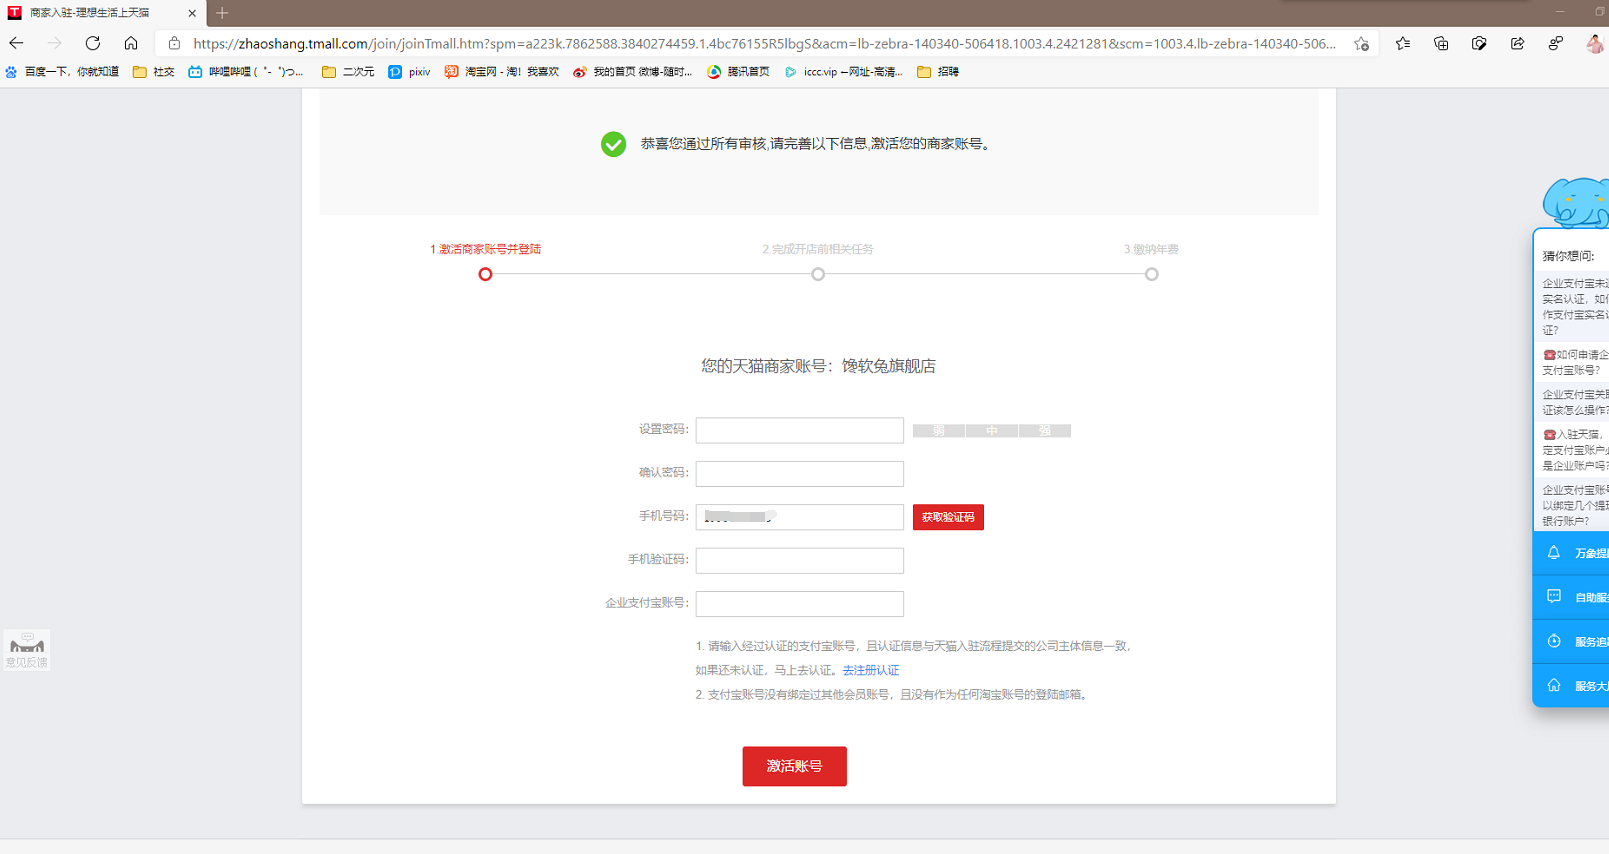Open the share icon in browser toolbar

coord(1517,43)
